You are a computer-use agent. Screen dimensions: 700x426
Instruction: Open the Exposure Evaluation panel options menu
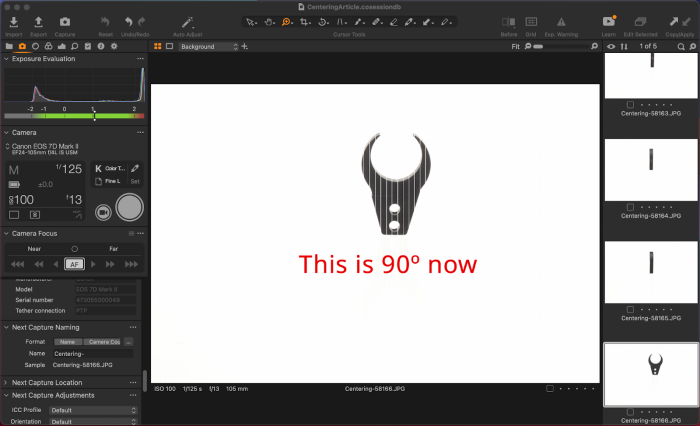tap(141, 58)
